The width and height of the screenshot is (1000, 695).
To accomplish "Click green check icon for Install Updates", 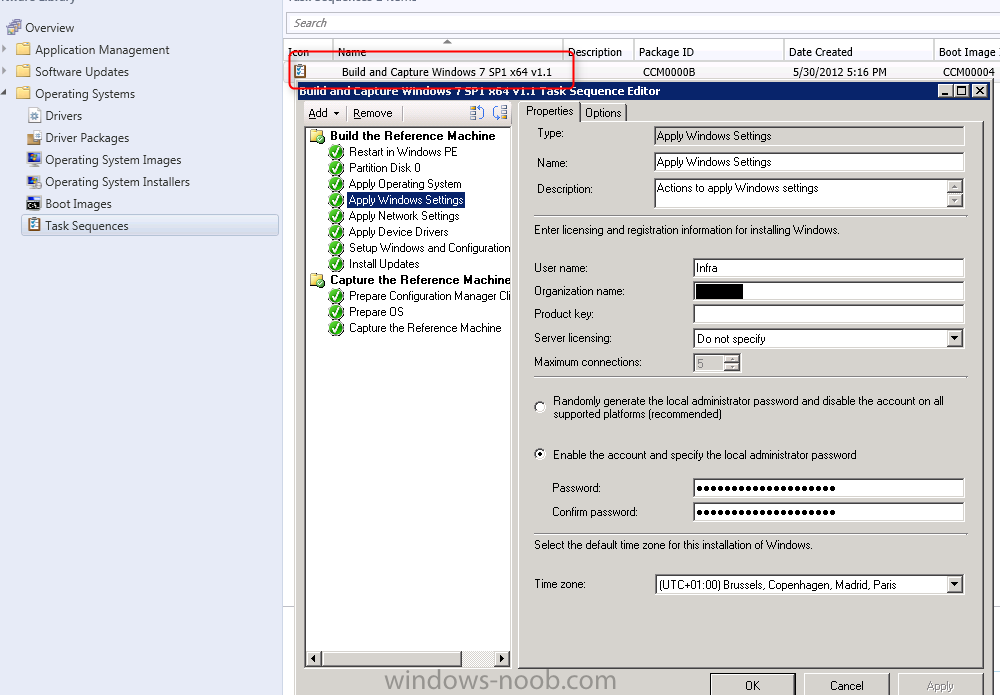I will point(336,263).
